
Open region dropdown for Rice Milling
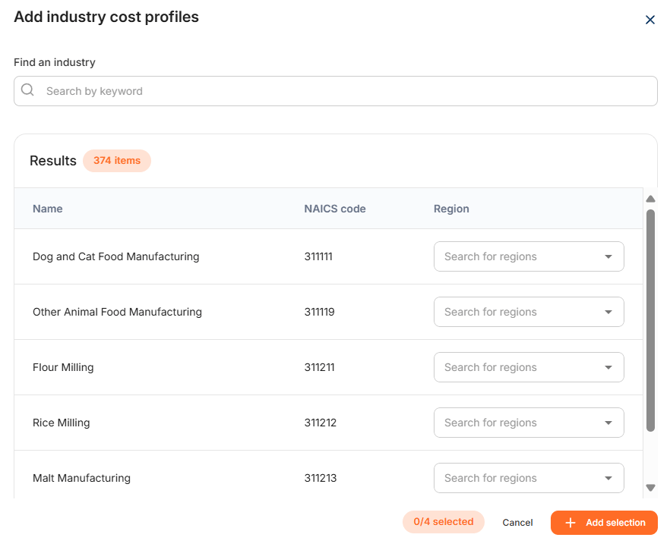[x=528, y=423]
